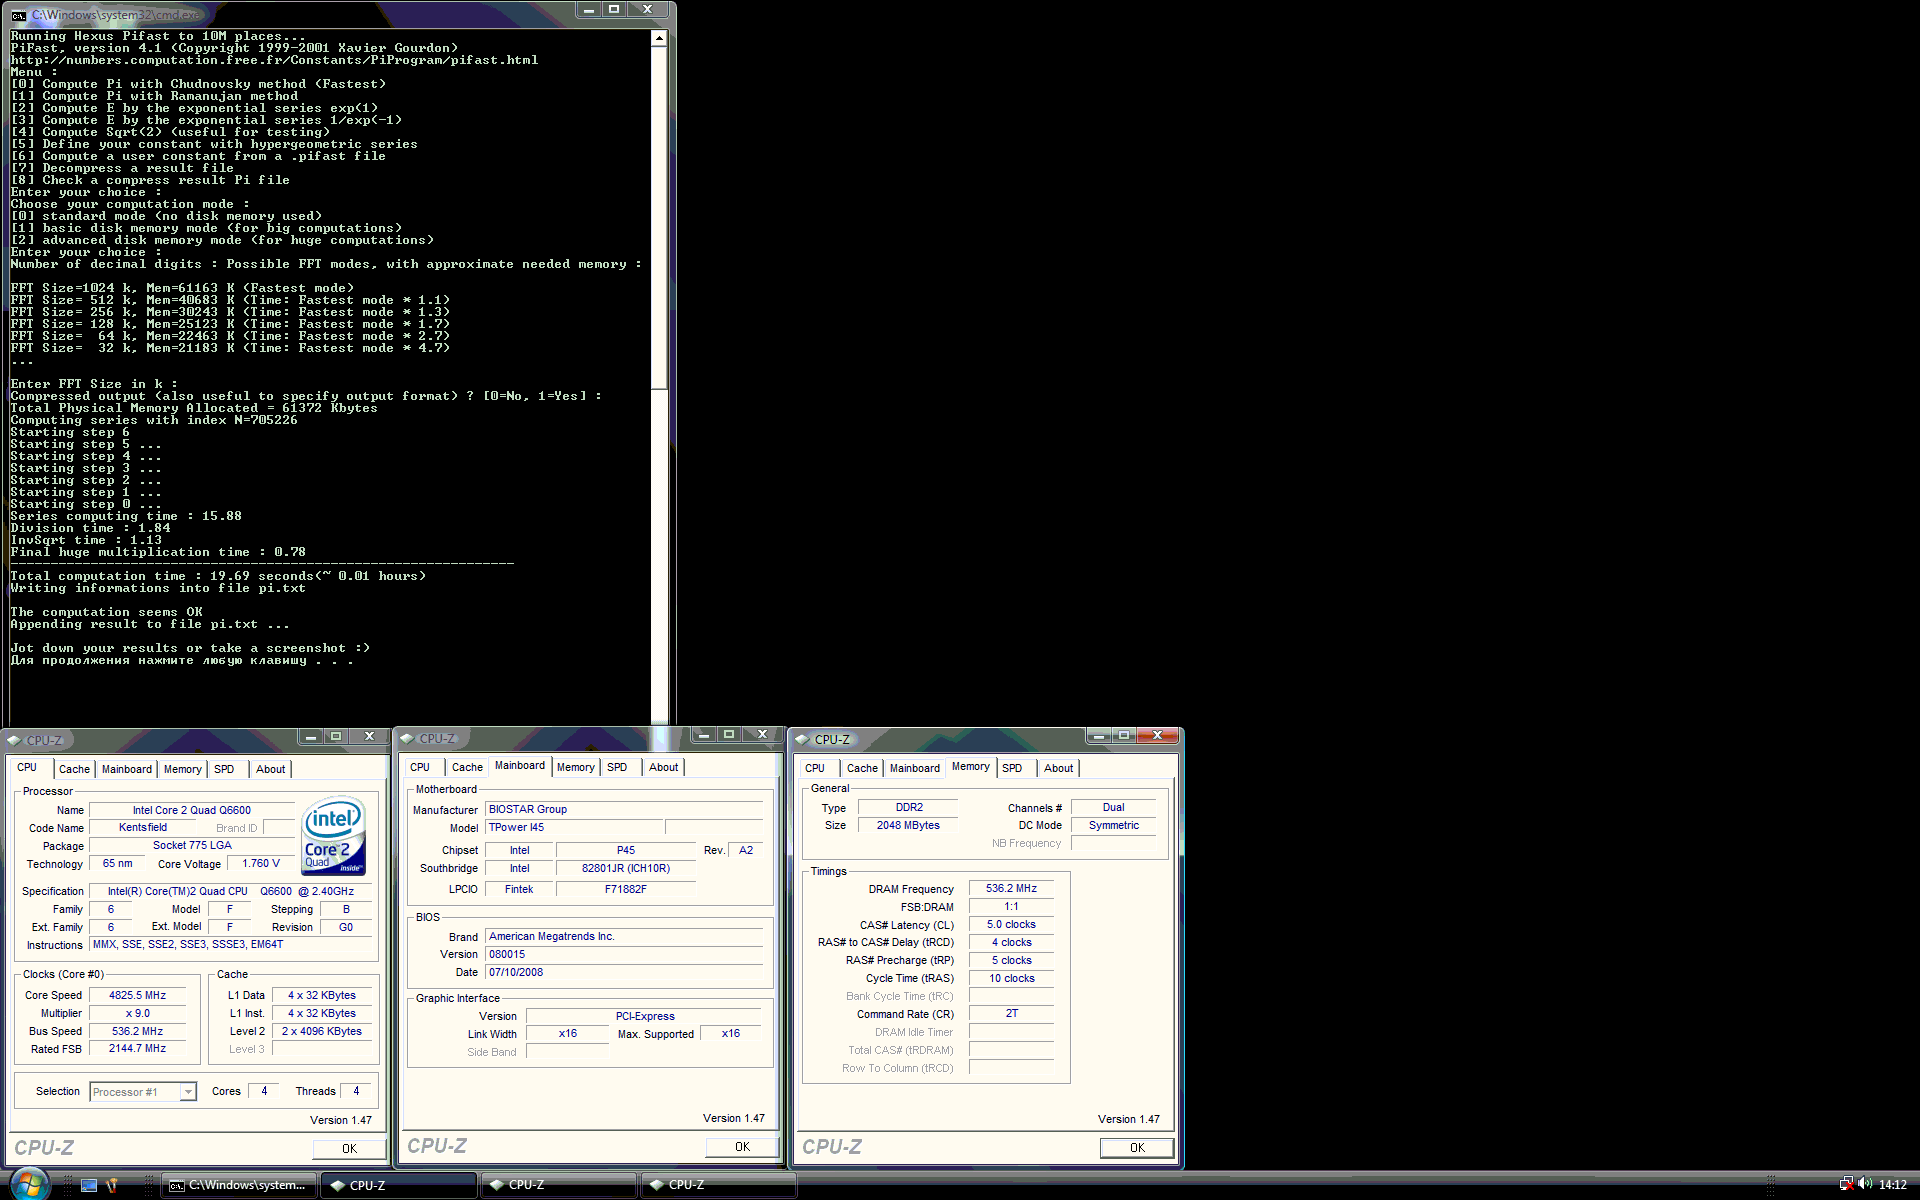Minimize the cmd.exe window
The height and width of the screenshot is (1200, 1920).
coord(589,10)
